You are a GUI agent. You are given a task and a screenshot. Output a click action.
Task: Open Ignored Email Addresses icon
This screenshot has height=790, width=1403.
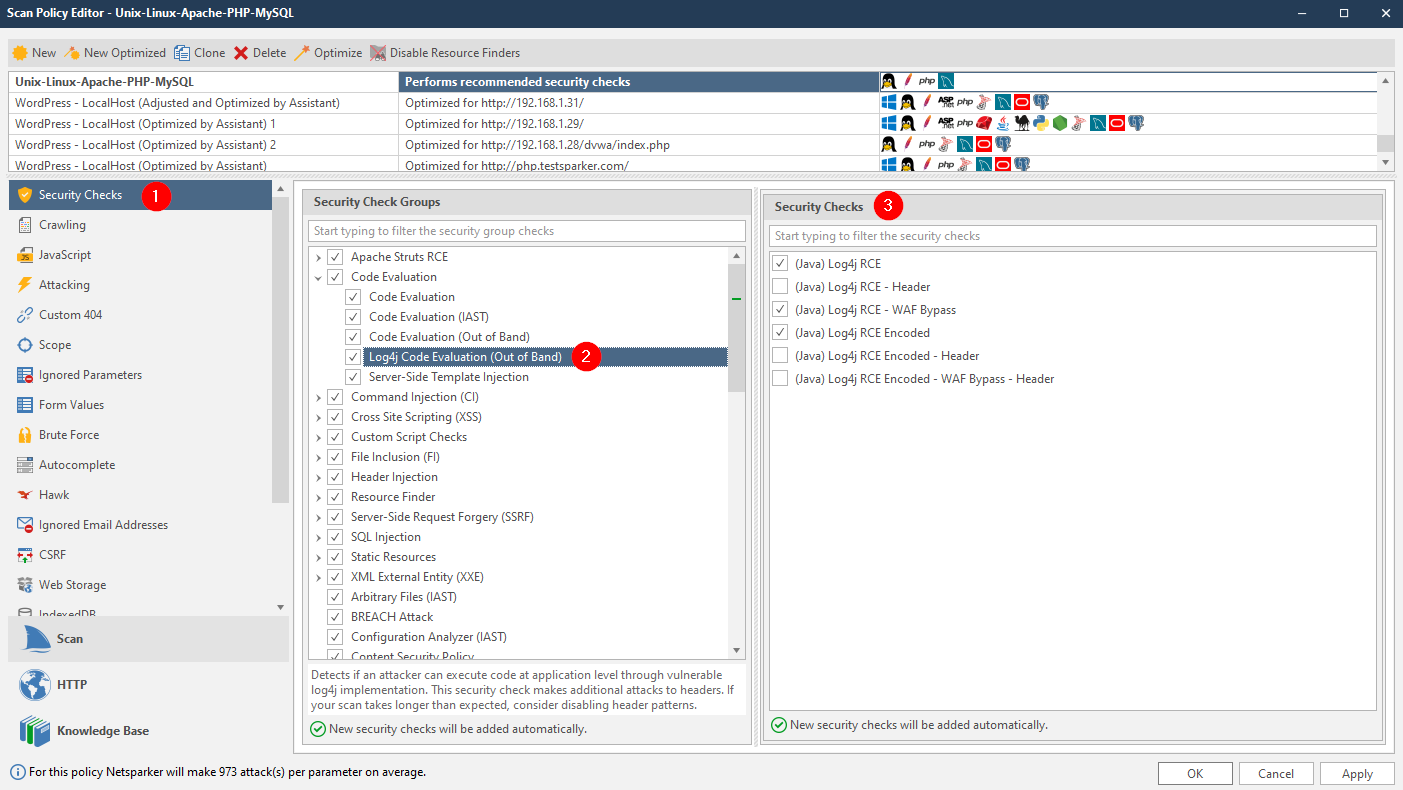click(25, 525)
